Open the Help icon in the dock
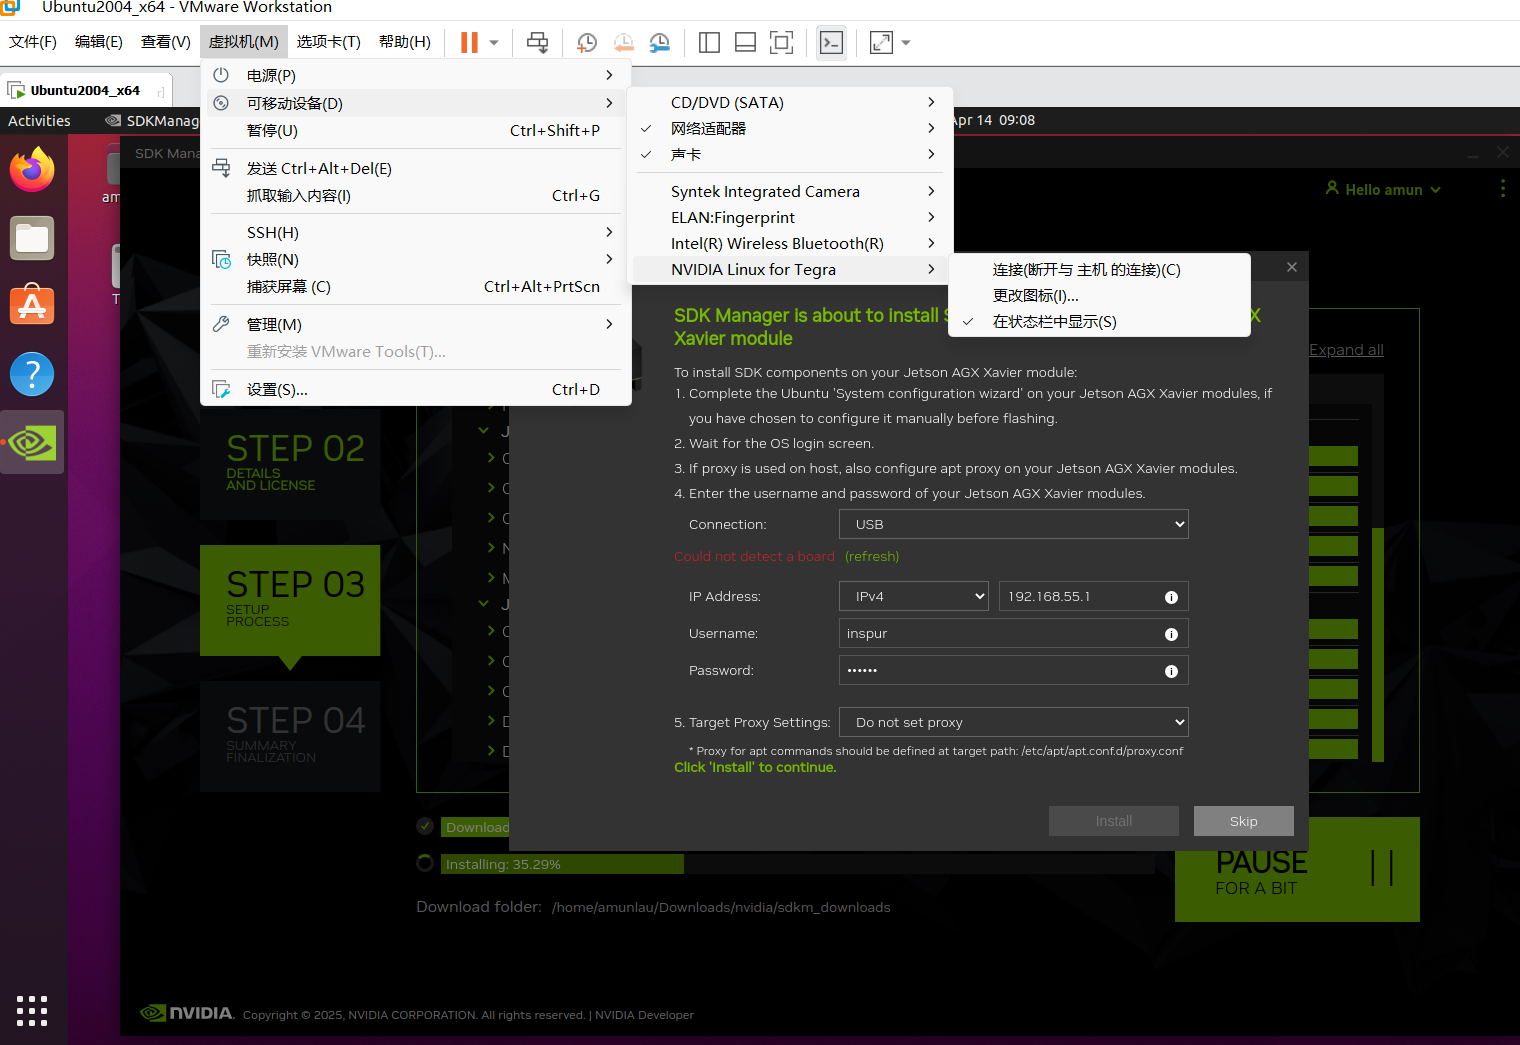This screenshot has height=1045, width=1520. click(32, 374)
